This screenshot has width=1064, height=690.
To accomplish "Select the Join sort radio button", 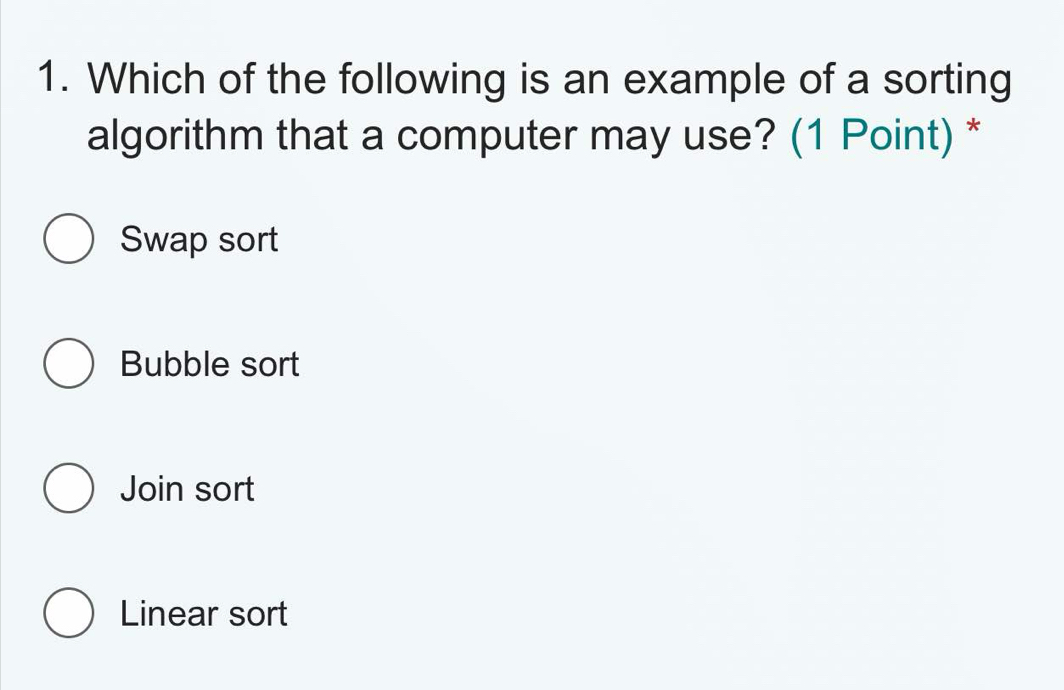I will pos(69,488).
